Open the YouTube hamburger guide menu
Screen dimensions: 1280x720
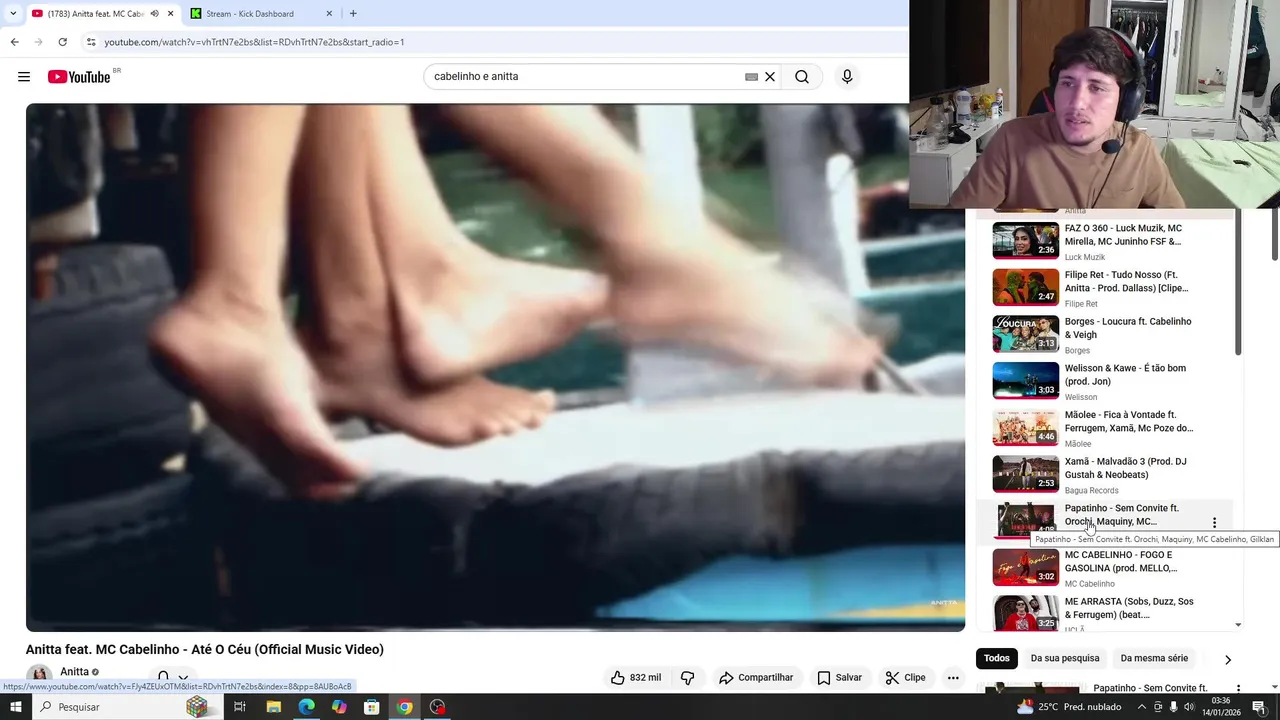(24, 77)
